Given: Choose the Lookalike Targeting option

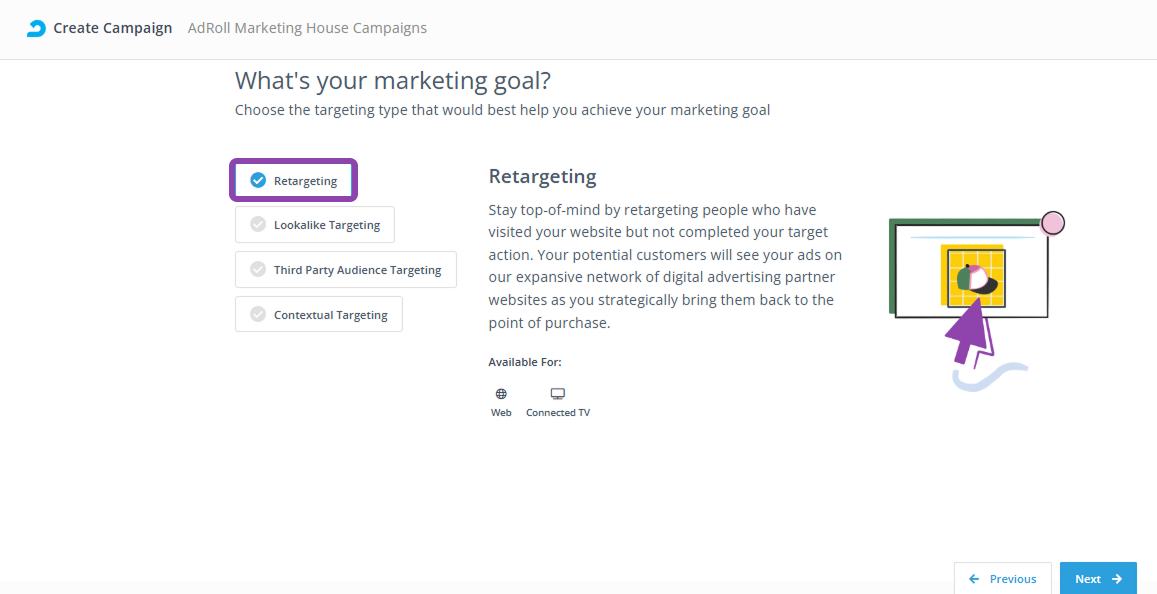Looking at the screenshot, I should pyautogui.click(x=315, y=224).
